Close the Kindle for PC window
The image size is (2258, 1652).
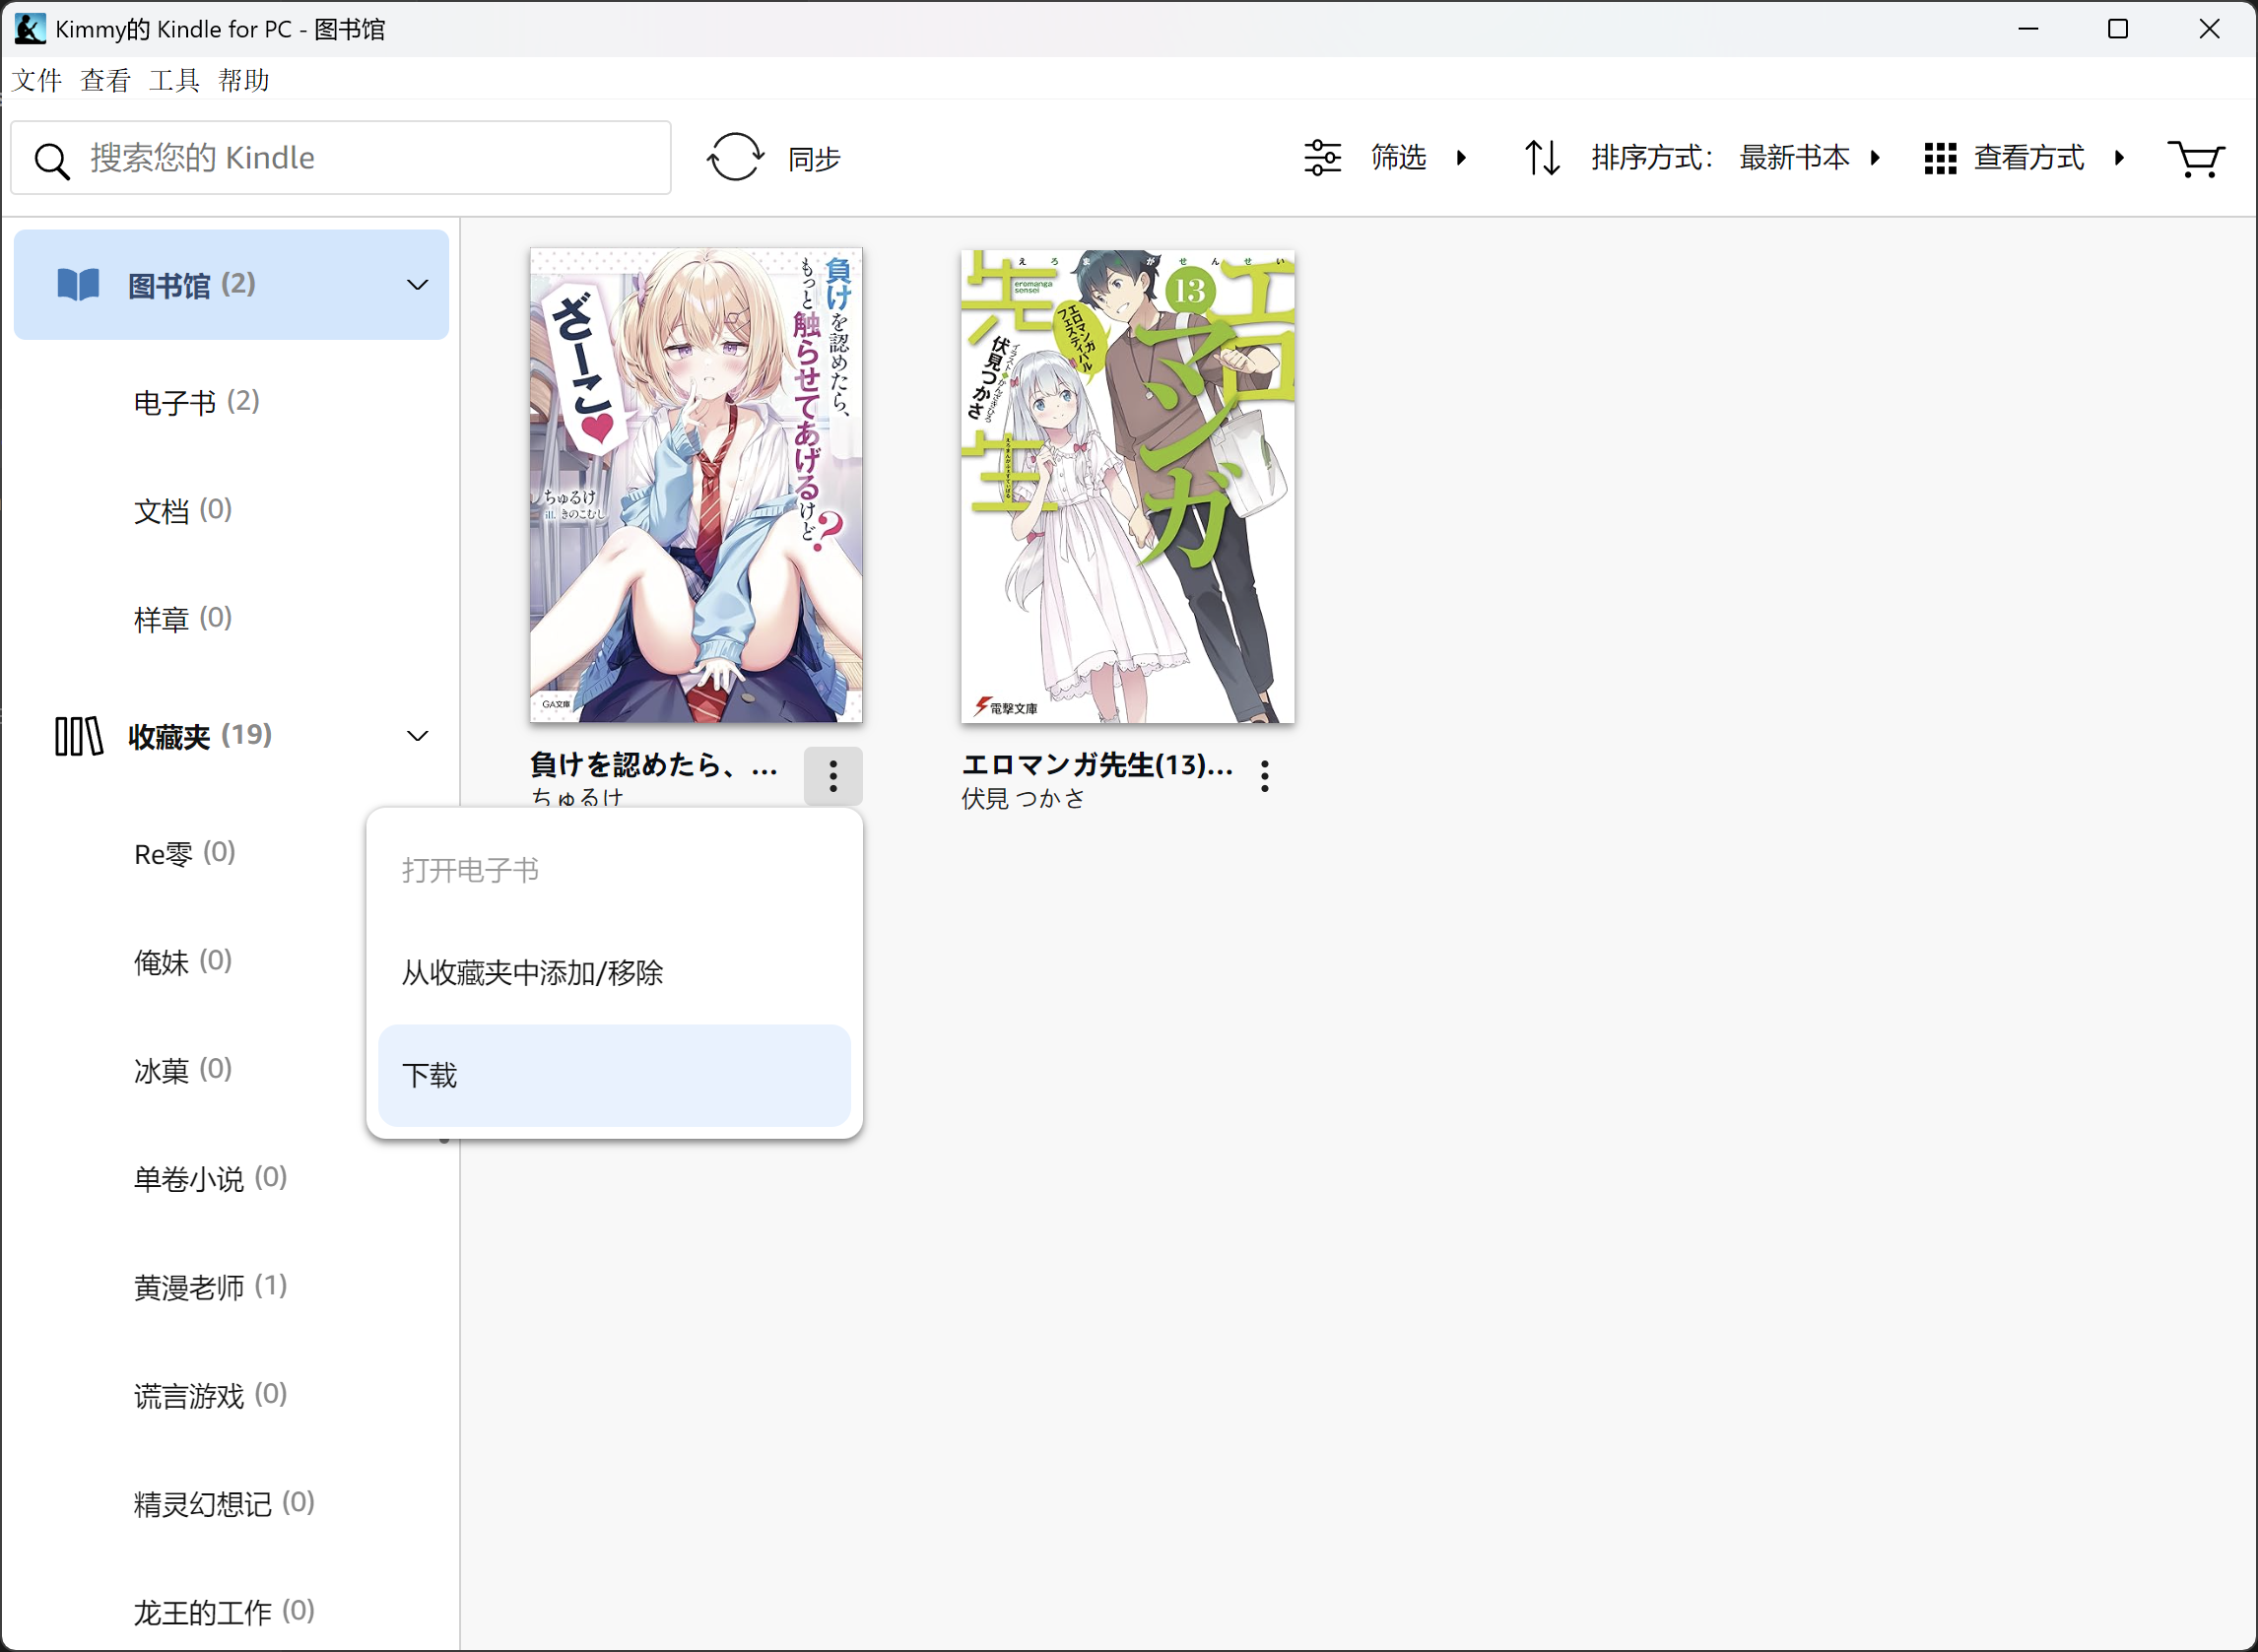pyautogui.click(x=2209, y=28)
